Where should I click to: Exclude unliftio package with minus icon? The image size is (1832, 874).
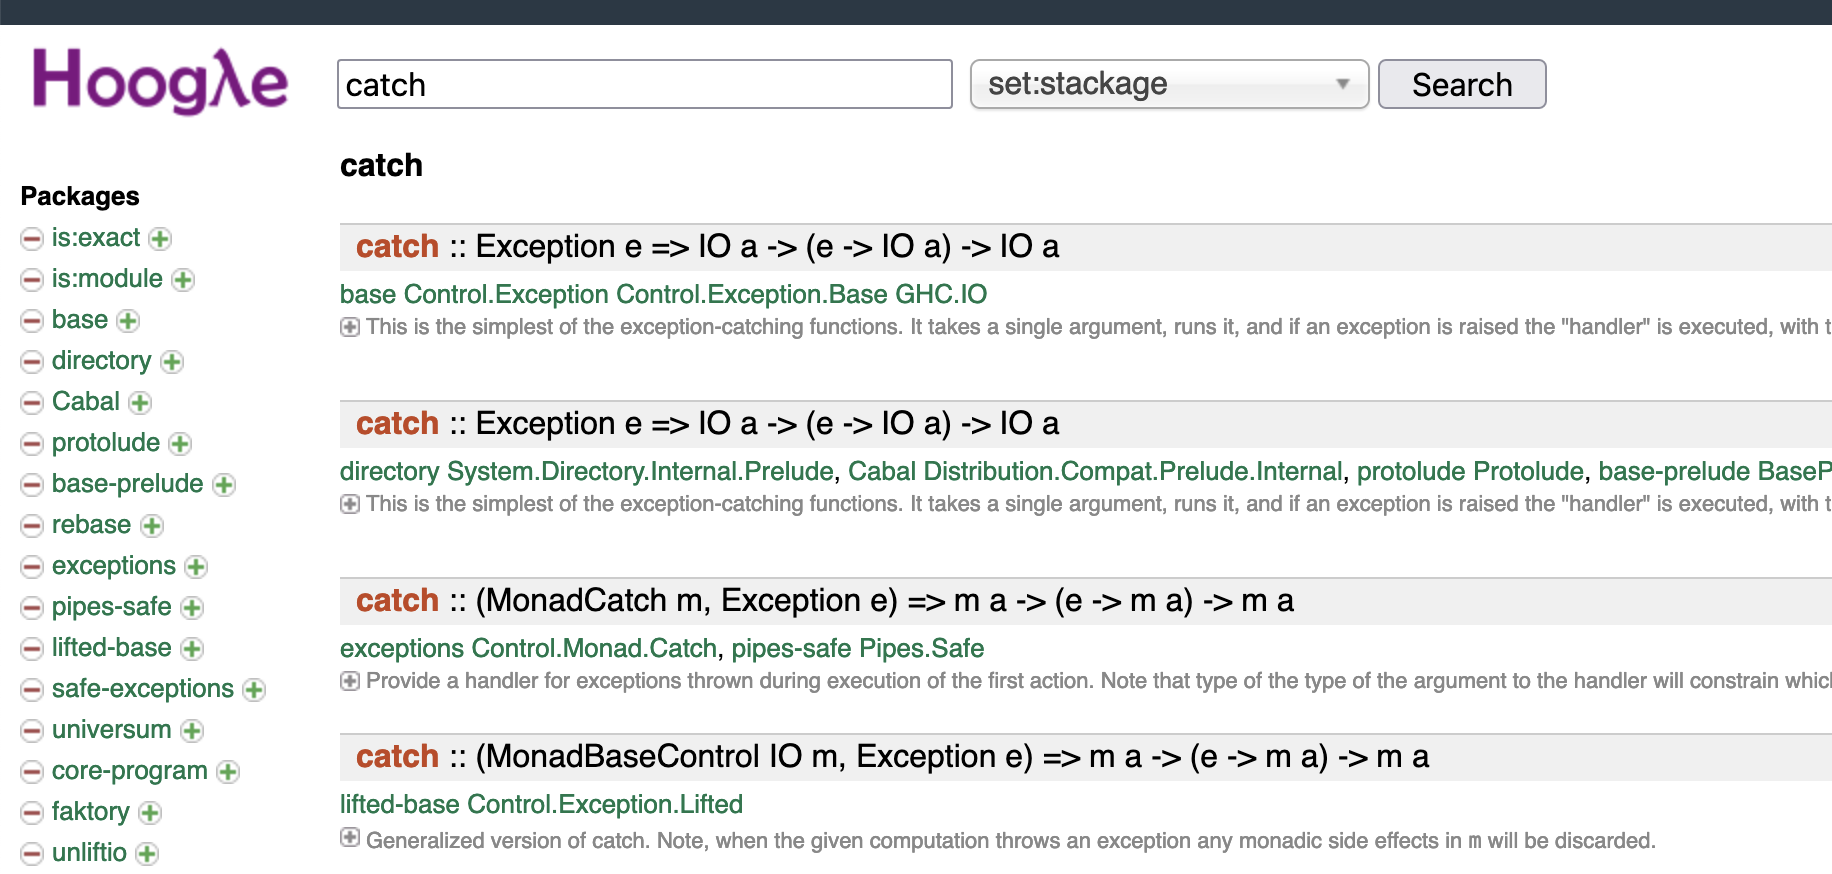32,854
